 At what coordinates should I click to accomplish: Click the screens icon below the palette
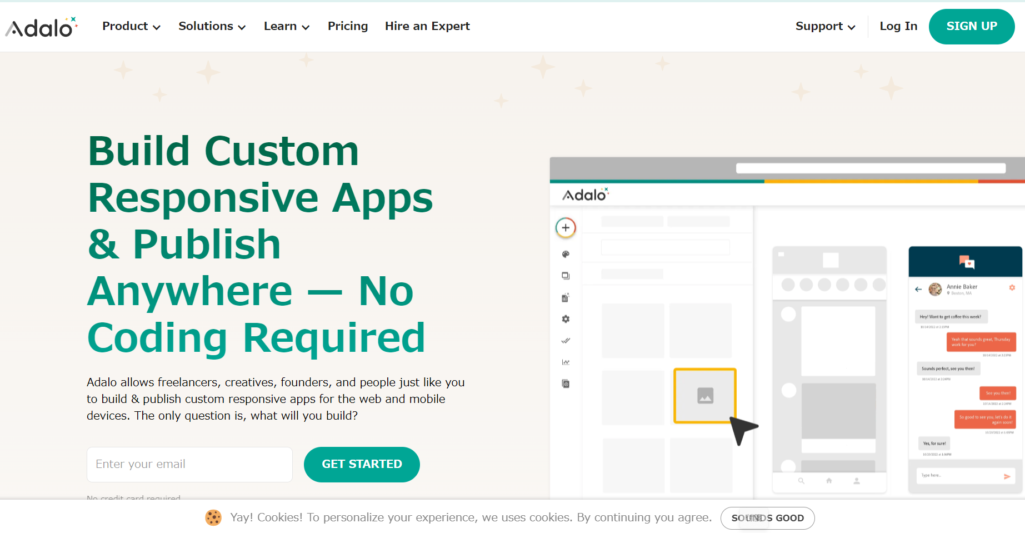tap(565, 276)
